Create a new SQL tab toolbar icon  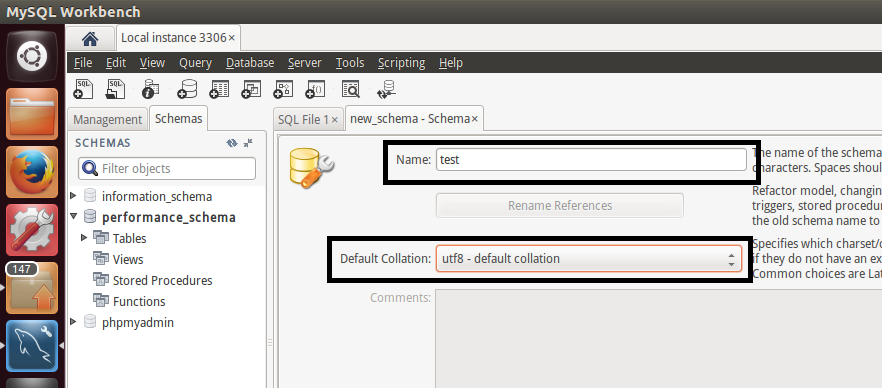coord(83,89)
